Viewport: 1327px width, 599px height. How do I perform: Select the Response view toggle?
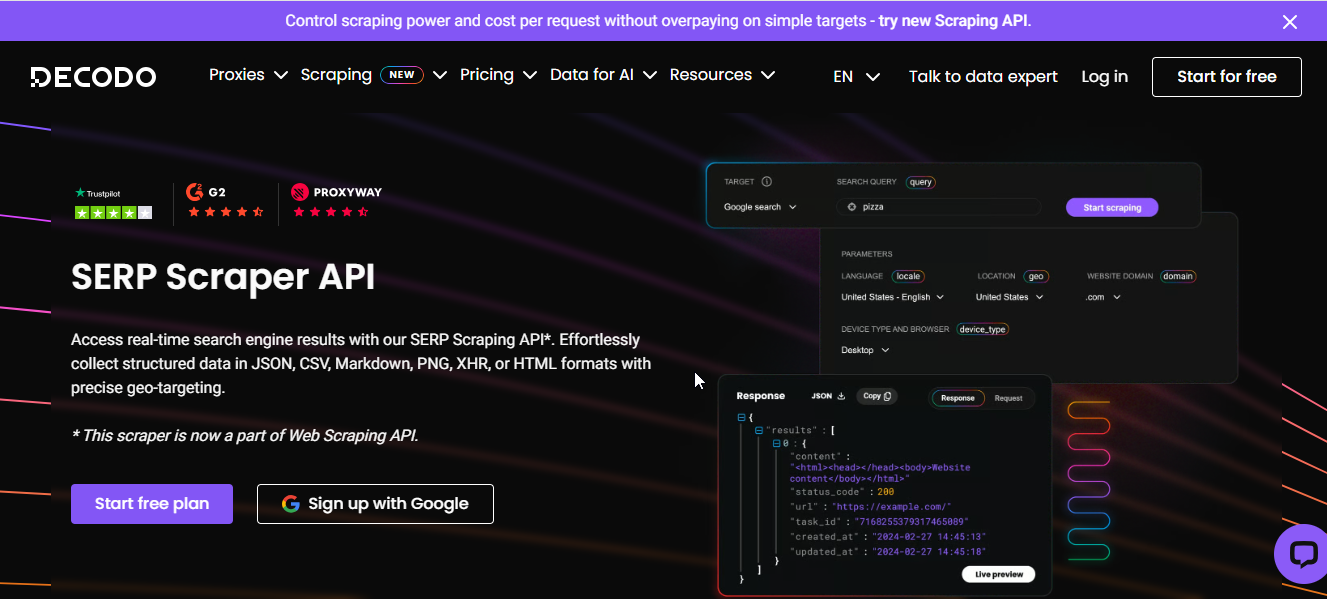pos(957,398)
